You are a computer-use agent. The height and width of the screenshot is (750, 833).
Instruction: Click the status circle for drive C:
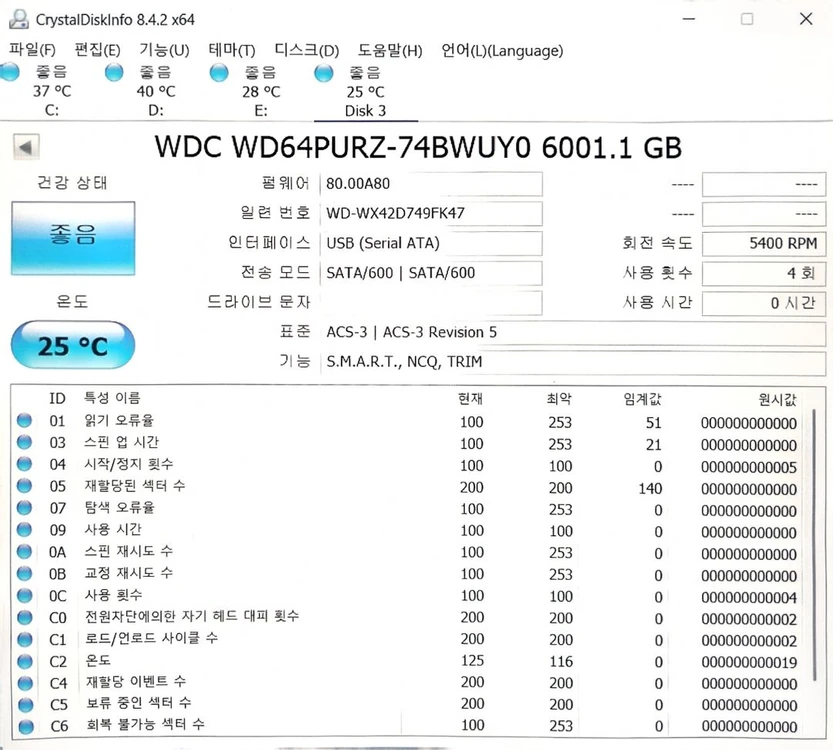pos(10,72)
